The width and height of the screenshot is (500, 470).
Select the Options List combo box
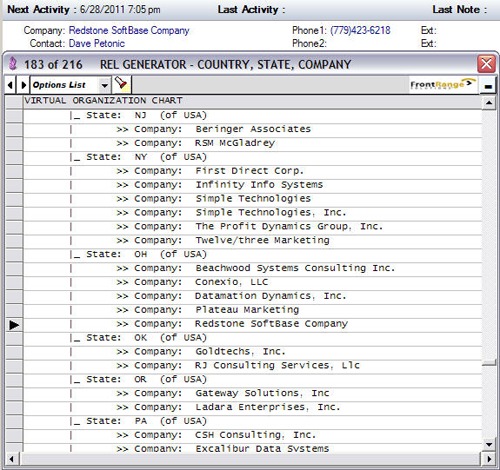coord(71,85)
